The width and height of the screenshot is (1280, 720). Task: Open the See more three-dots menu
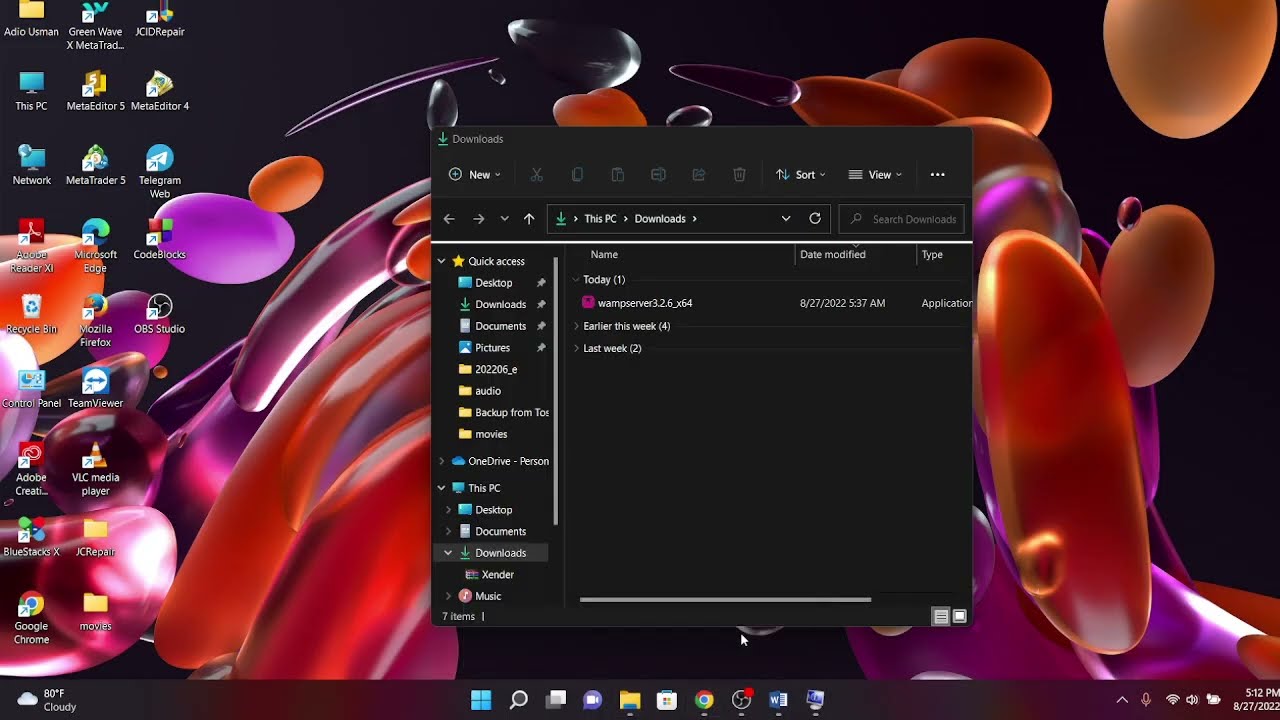point(937,174)
